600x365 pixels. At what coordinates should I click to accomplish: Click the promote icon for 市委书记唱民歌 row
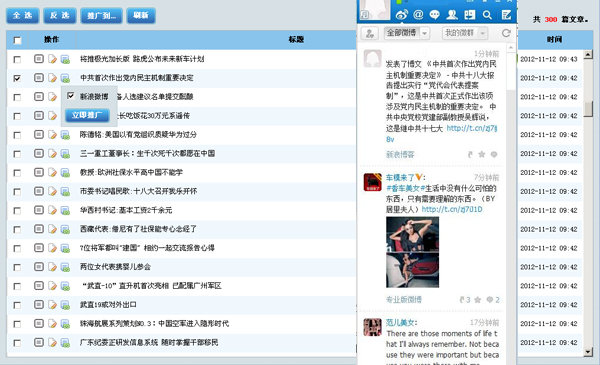(65, 191)
